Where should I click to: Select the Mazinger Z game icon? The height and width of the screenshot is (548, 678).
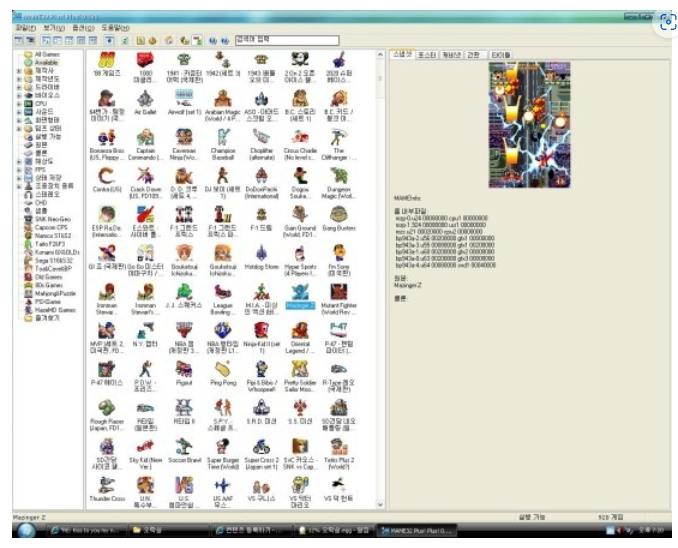click(x=300, y=296)
